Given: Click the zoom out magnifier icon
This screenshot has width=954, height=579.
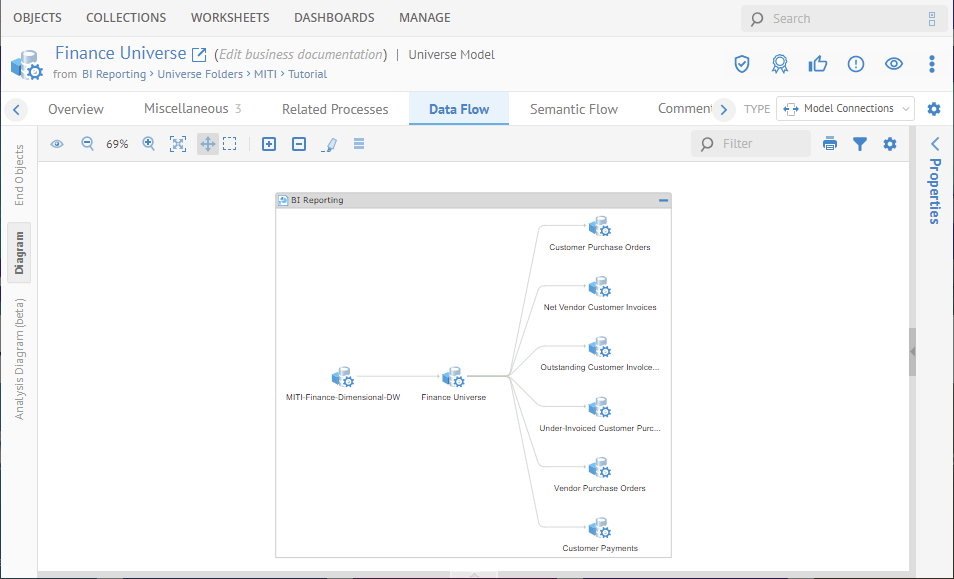Looking at the screenshot, I should click(87, 144).
